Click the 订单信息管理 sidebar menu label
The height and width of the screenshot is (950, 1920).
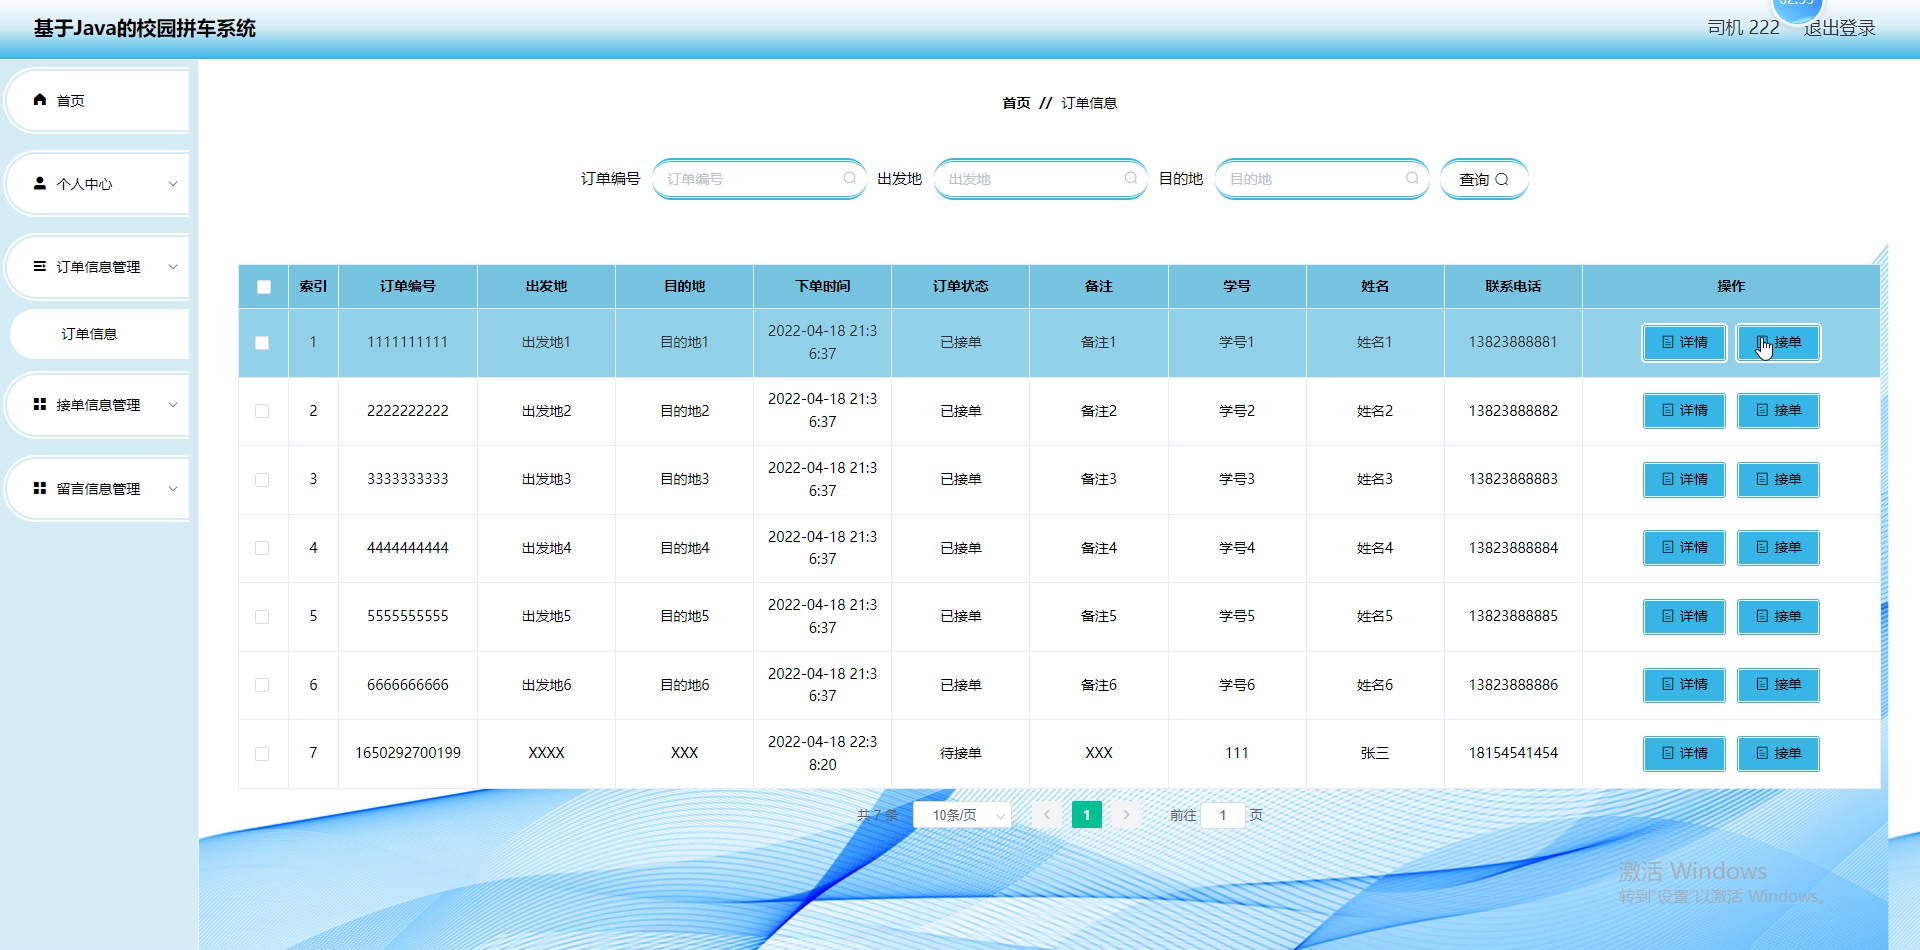(x=98, y=267)
